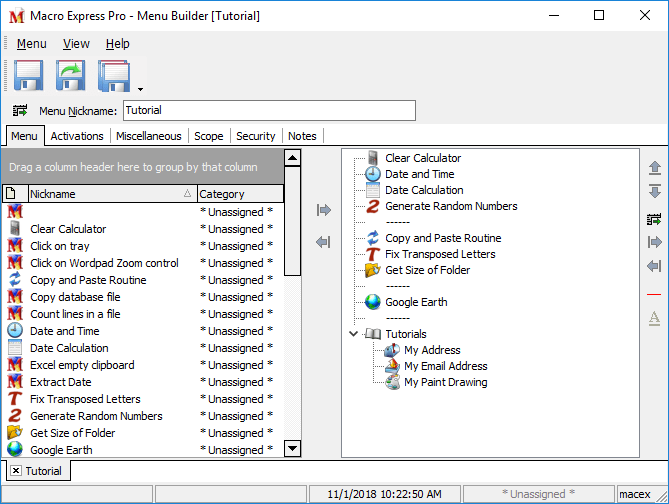Image resolution: width=669 pixels, height=504 pixels.
Task: Select Copy database file in macro list
Action: [143, 297]
